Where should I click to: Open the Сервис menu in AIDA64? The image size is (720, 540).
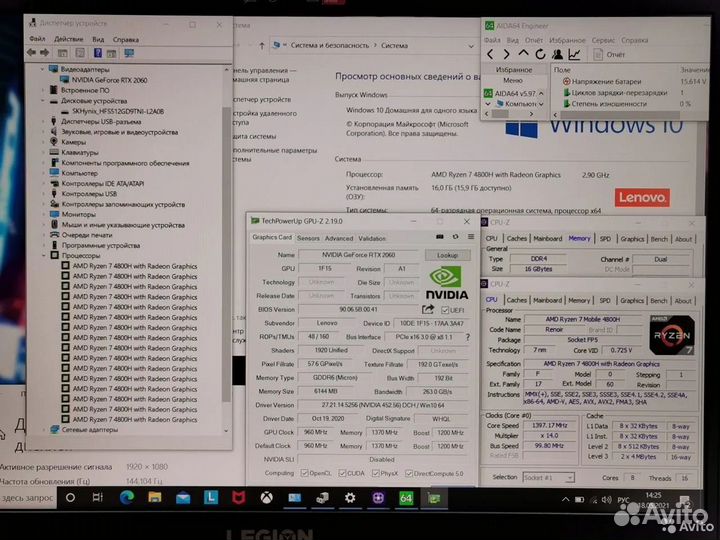pos(603,40)
